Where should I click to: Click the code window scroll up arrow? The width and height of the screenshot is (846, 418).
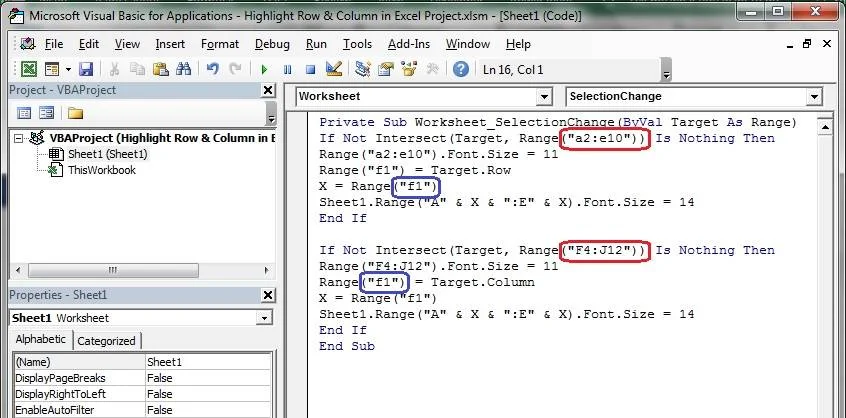point(824,127)
